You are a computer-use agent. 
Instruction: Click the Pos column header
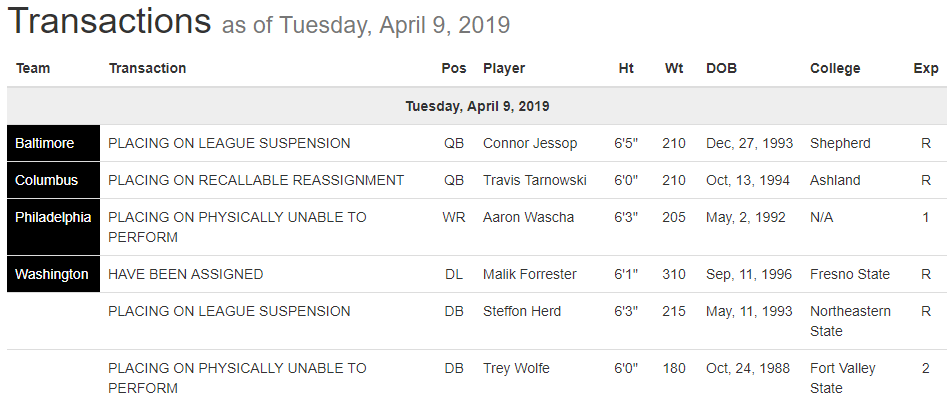pos(453,68)
